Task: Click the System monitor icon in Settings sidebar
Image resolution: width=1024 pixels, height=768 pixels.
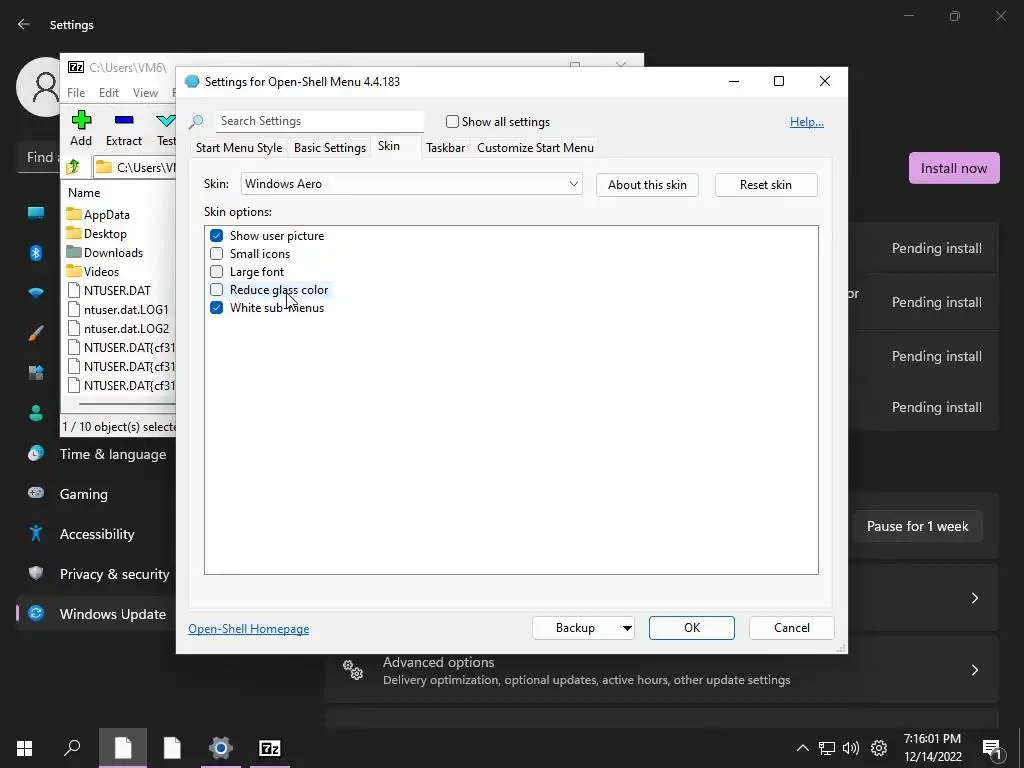Action: 36,212
